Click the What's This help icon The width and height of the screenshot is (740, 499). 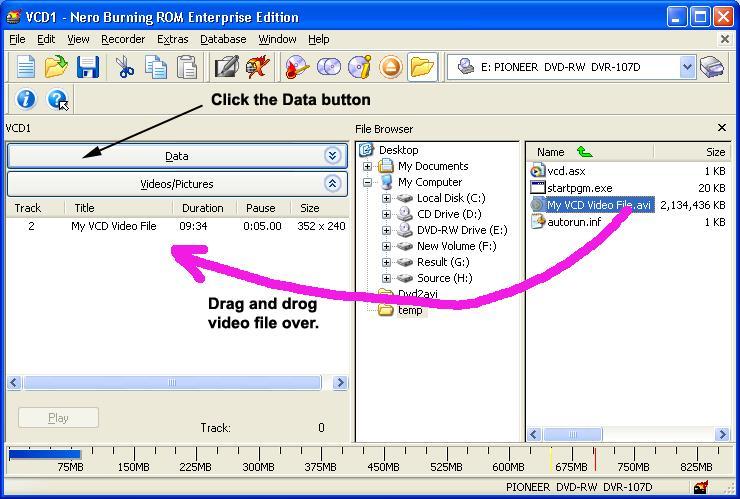[x=57, y=99]
